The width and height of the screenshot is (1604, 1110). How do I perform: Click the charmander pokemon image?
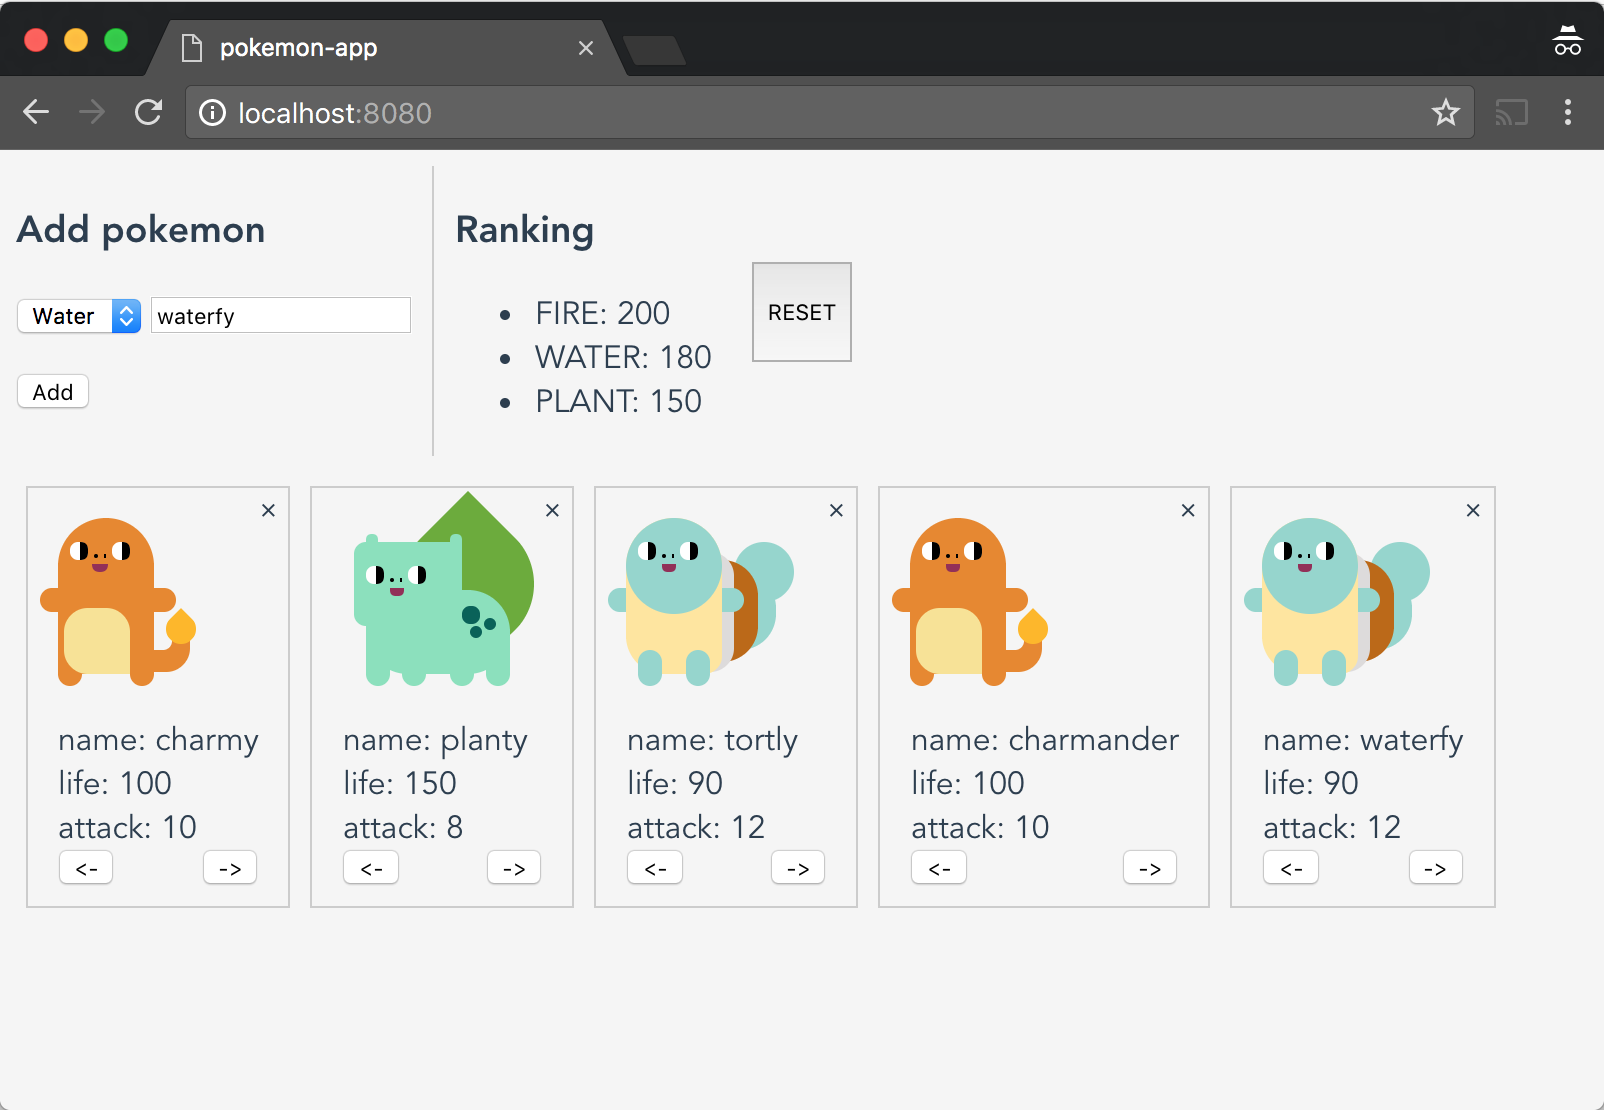click(x=970, y=602)
